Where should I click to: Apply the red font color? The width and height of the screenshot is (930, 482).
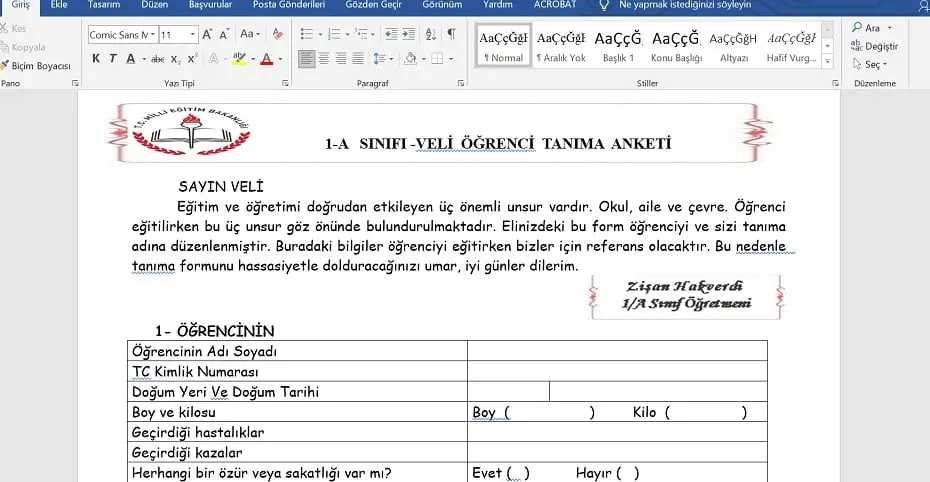click(267, 59)
